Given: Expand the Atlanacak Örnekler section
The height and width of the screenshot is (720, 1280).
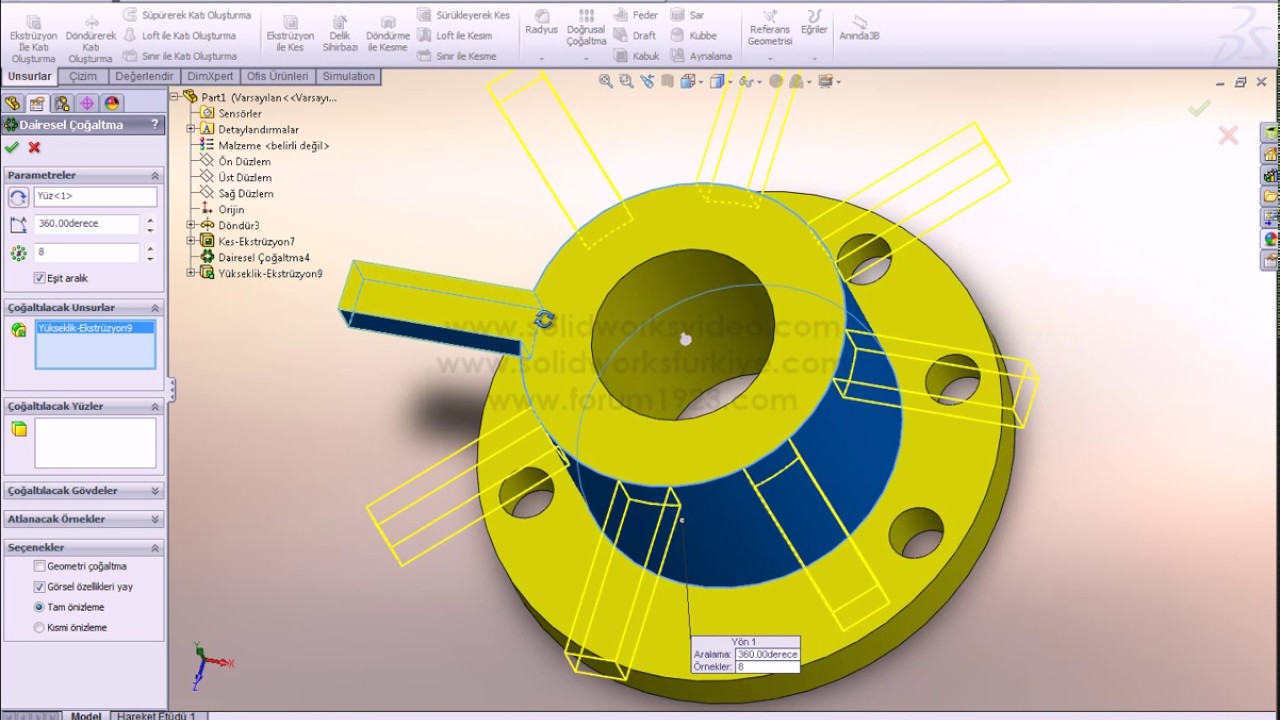Looking at the screenshot, I should (155, 519).
